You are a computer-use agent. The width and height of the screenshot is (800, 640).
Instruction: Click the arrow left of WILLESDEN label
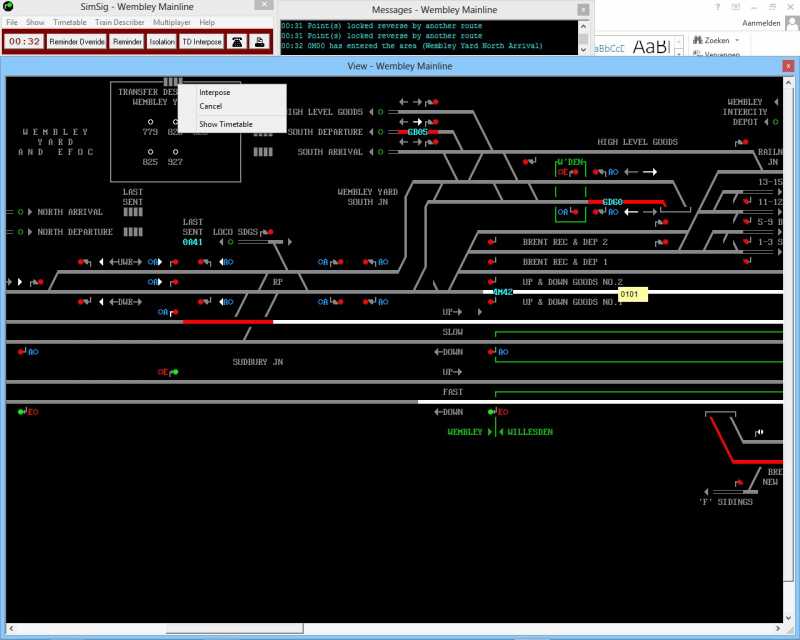pyautogui.click(x=501, y=432)
